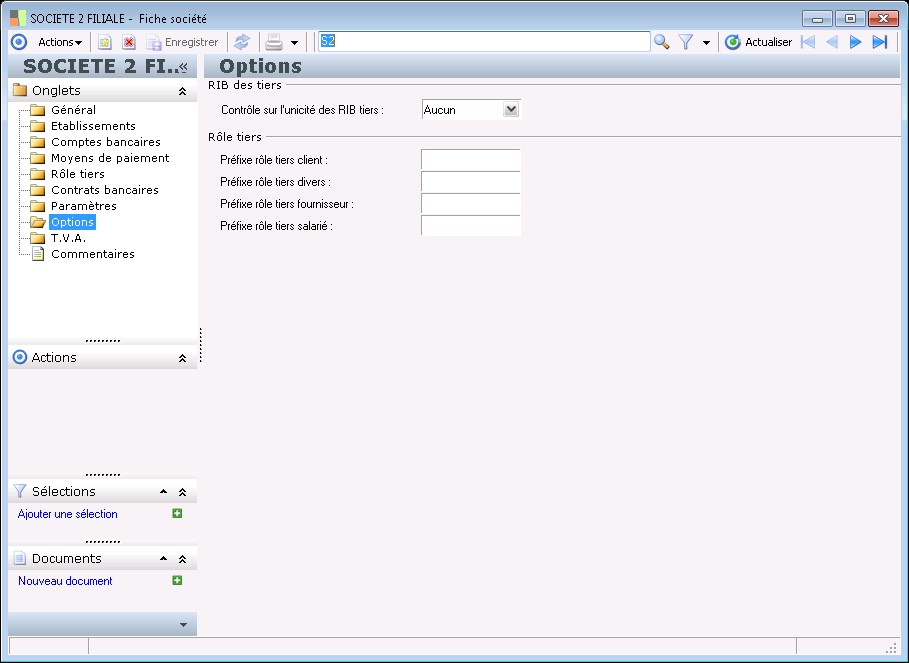Image resolution: width=909 pixels, height=663 pixels.
Task: Open the Actions menu in toolbar
Action: [x=60, y=42]
